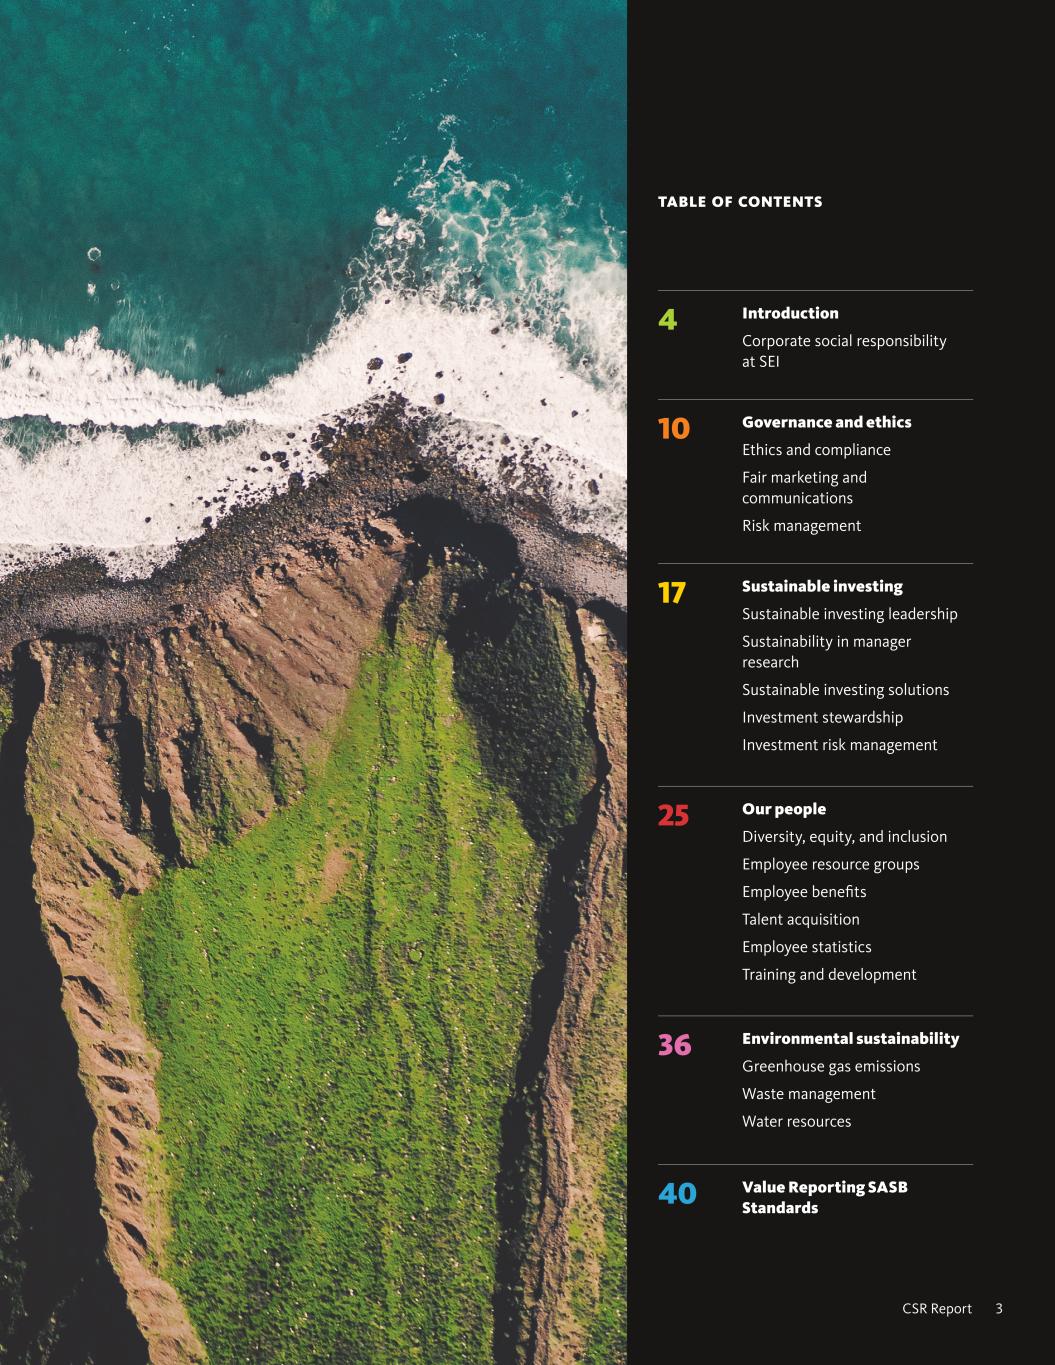Select Employee statistics entry
The width and height of the screenshot is (1055, 1365).
[806, 947]
